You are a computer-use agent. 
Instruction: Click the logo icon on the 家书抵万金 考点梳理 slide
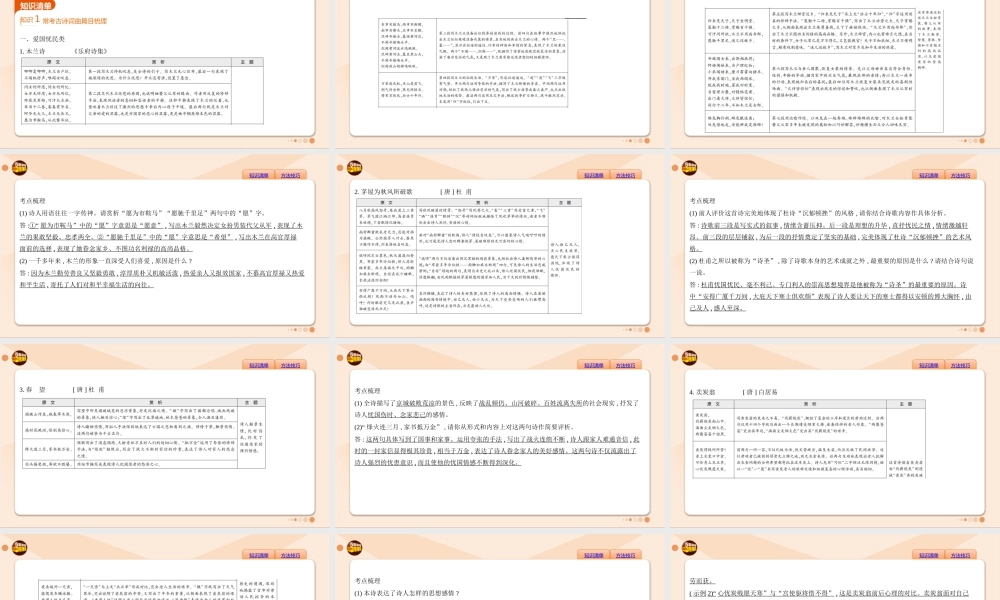353,358
